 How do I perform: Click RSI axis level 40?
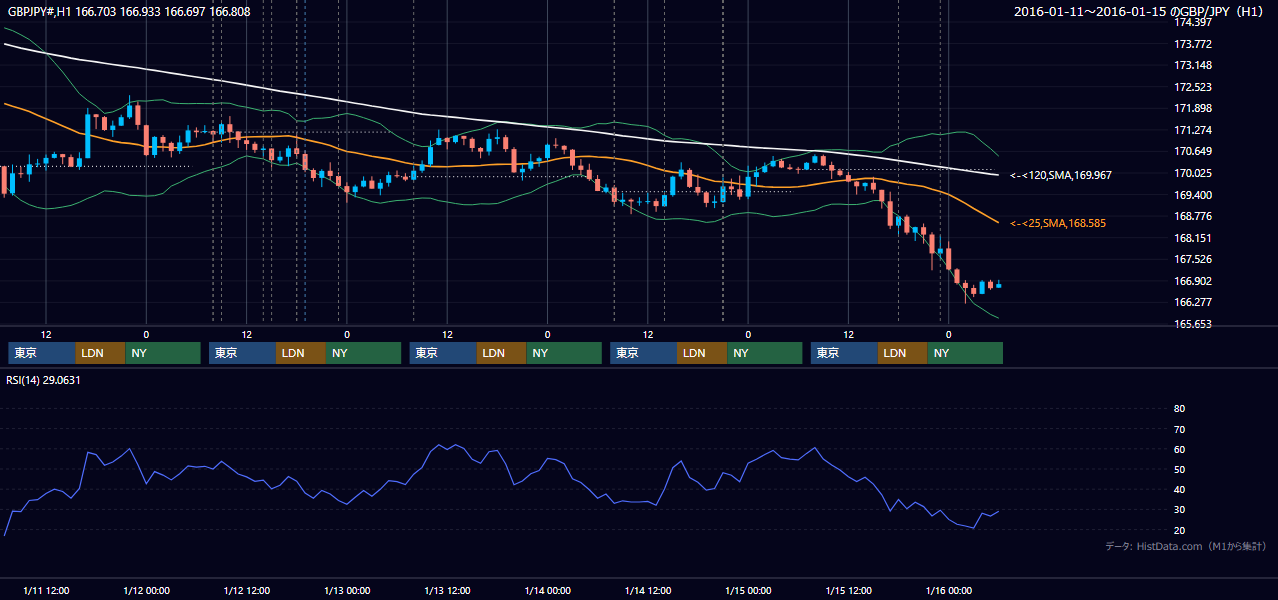pos(1179,490)
